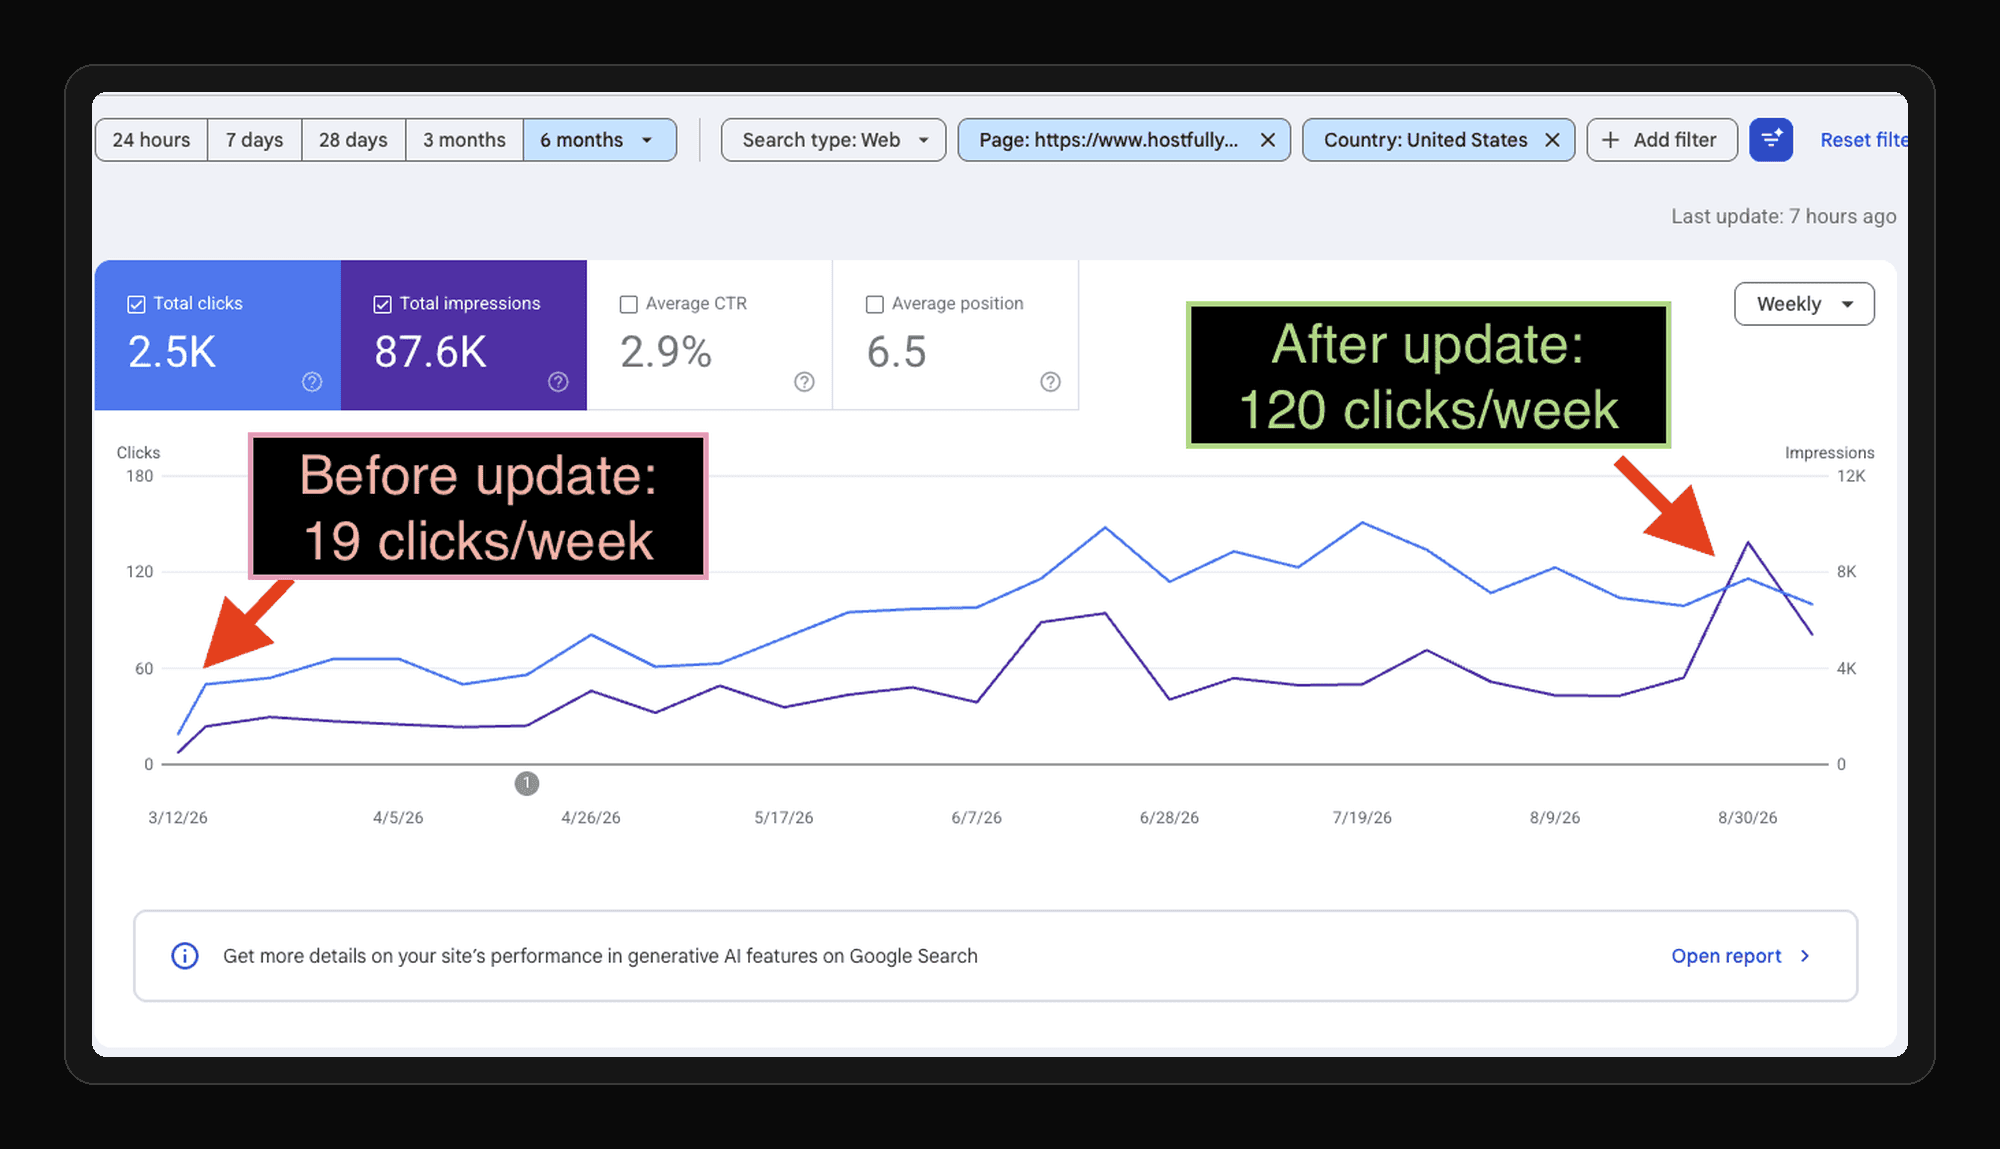
Task: Click the info icon in AI features banner
Action: pyautogui.click(x=185, y=956)
